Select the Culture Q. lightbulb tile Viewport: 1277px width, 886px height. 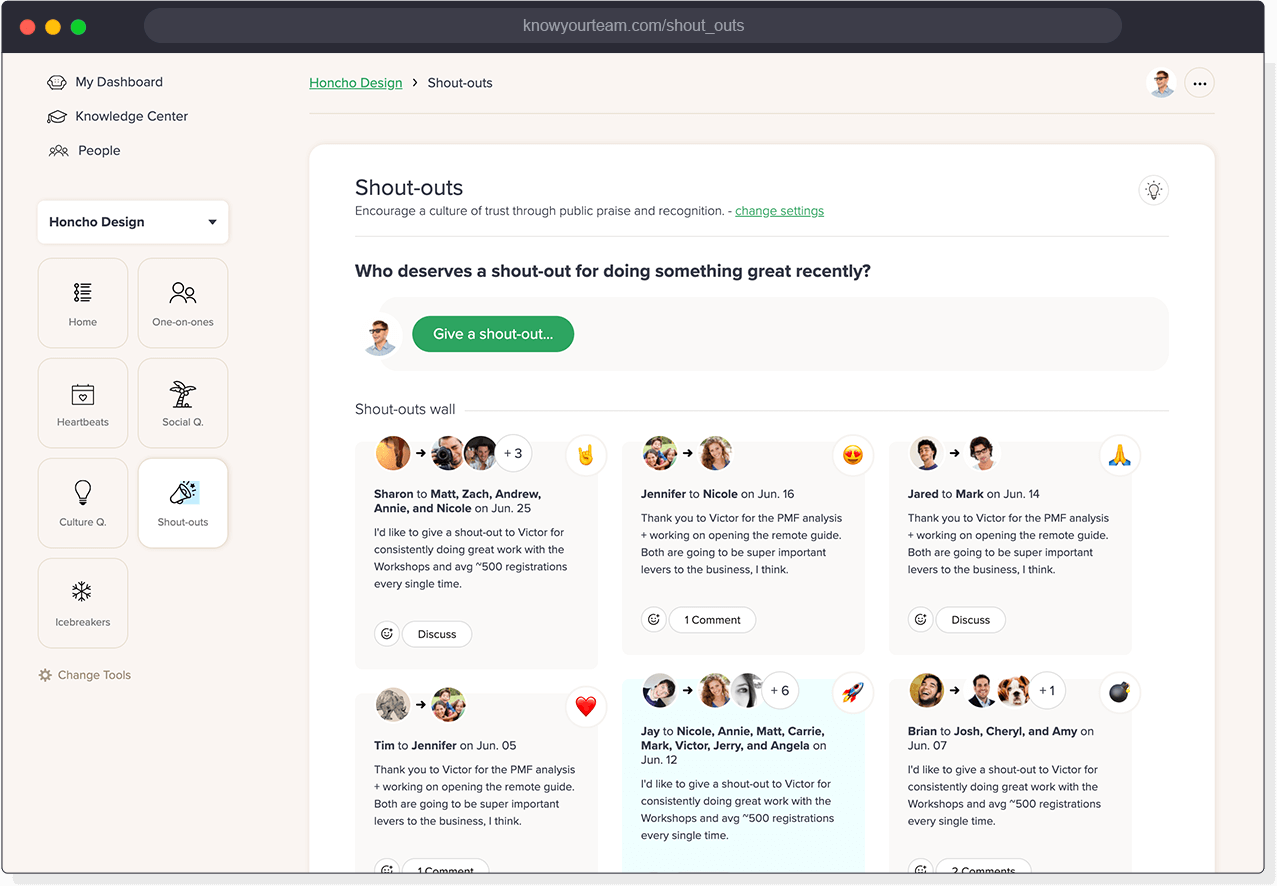tap(83, 503)
